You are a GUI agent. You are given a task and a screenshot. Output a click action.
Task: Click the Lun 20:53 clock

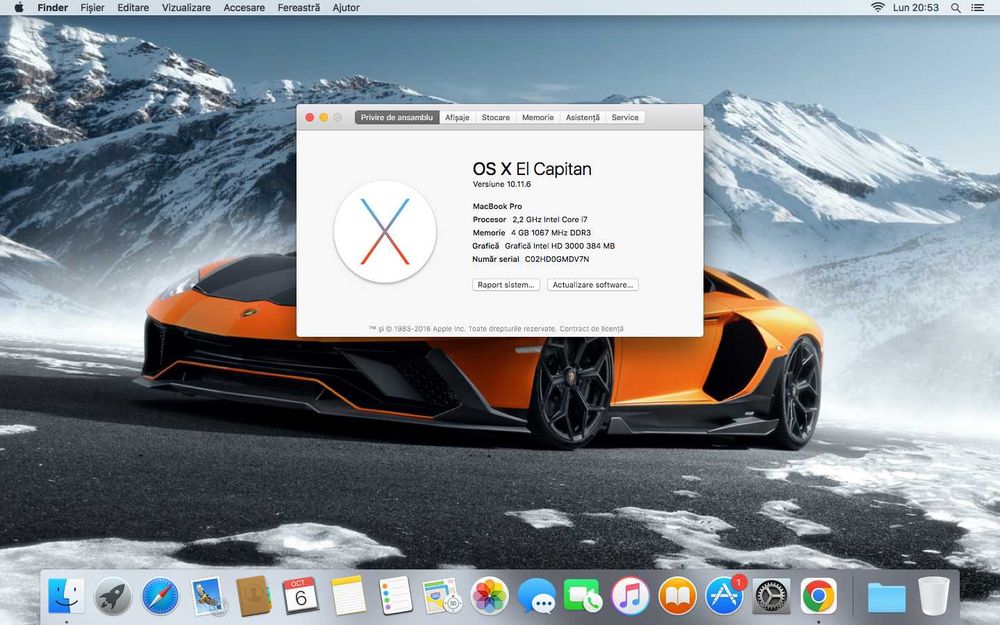(916, 8)
